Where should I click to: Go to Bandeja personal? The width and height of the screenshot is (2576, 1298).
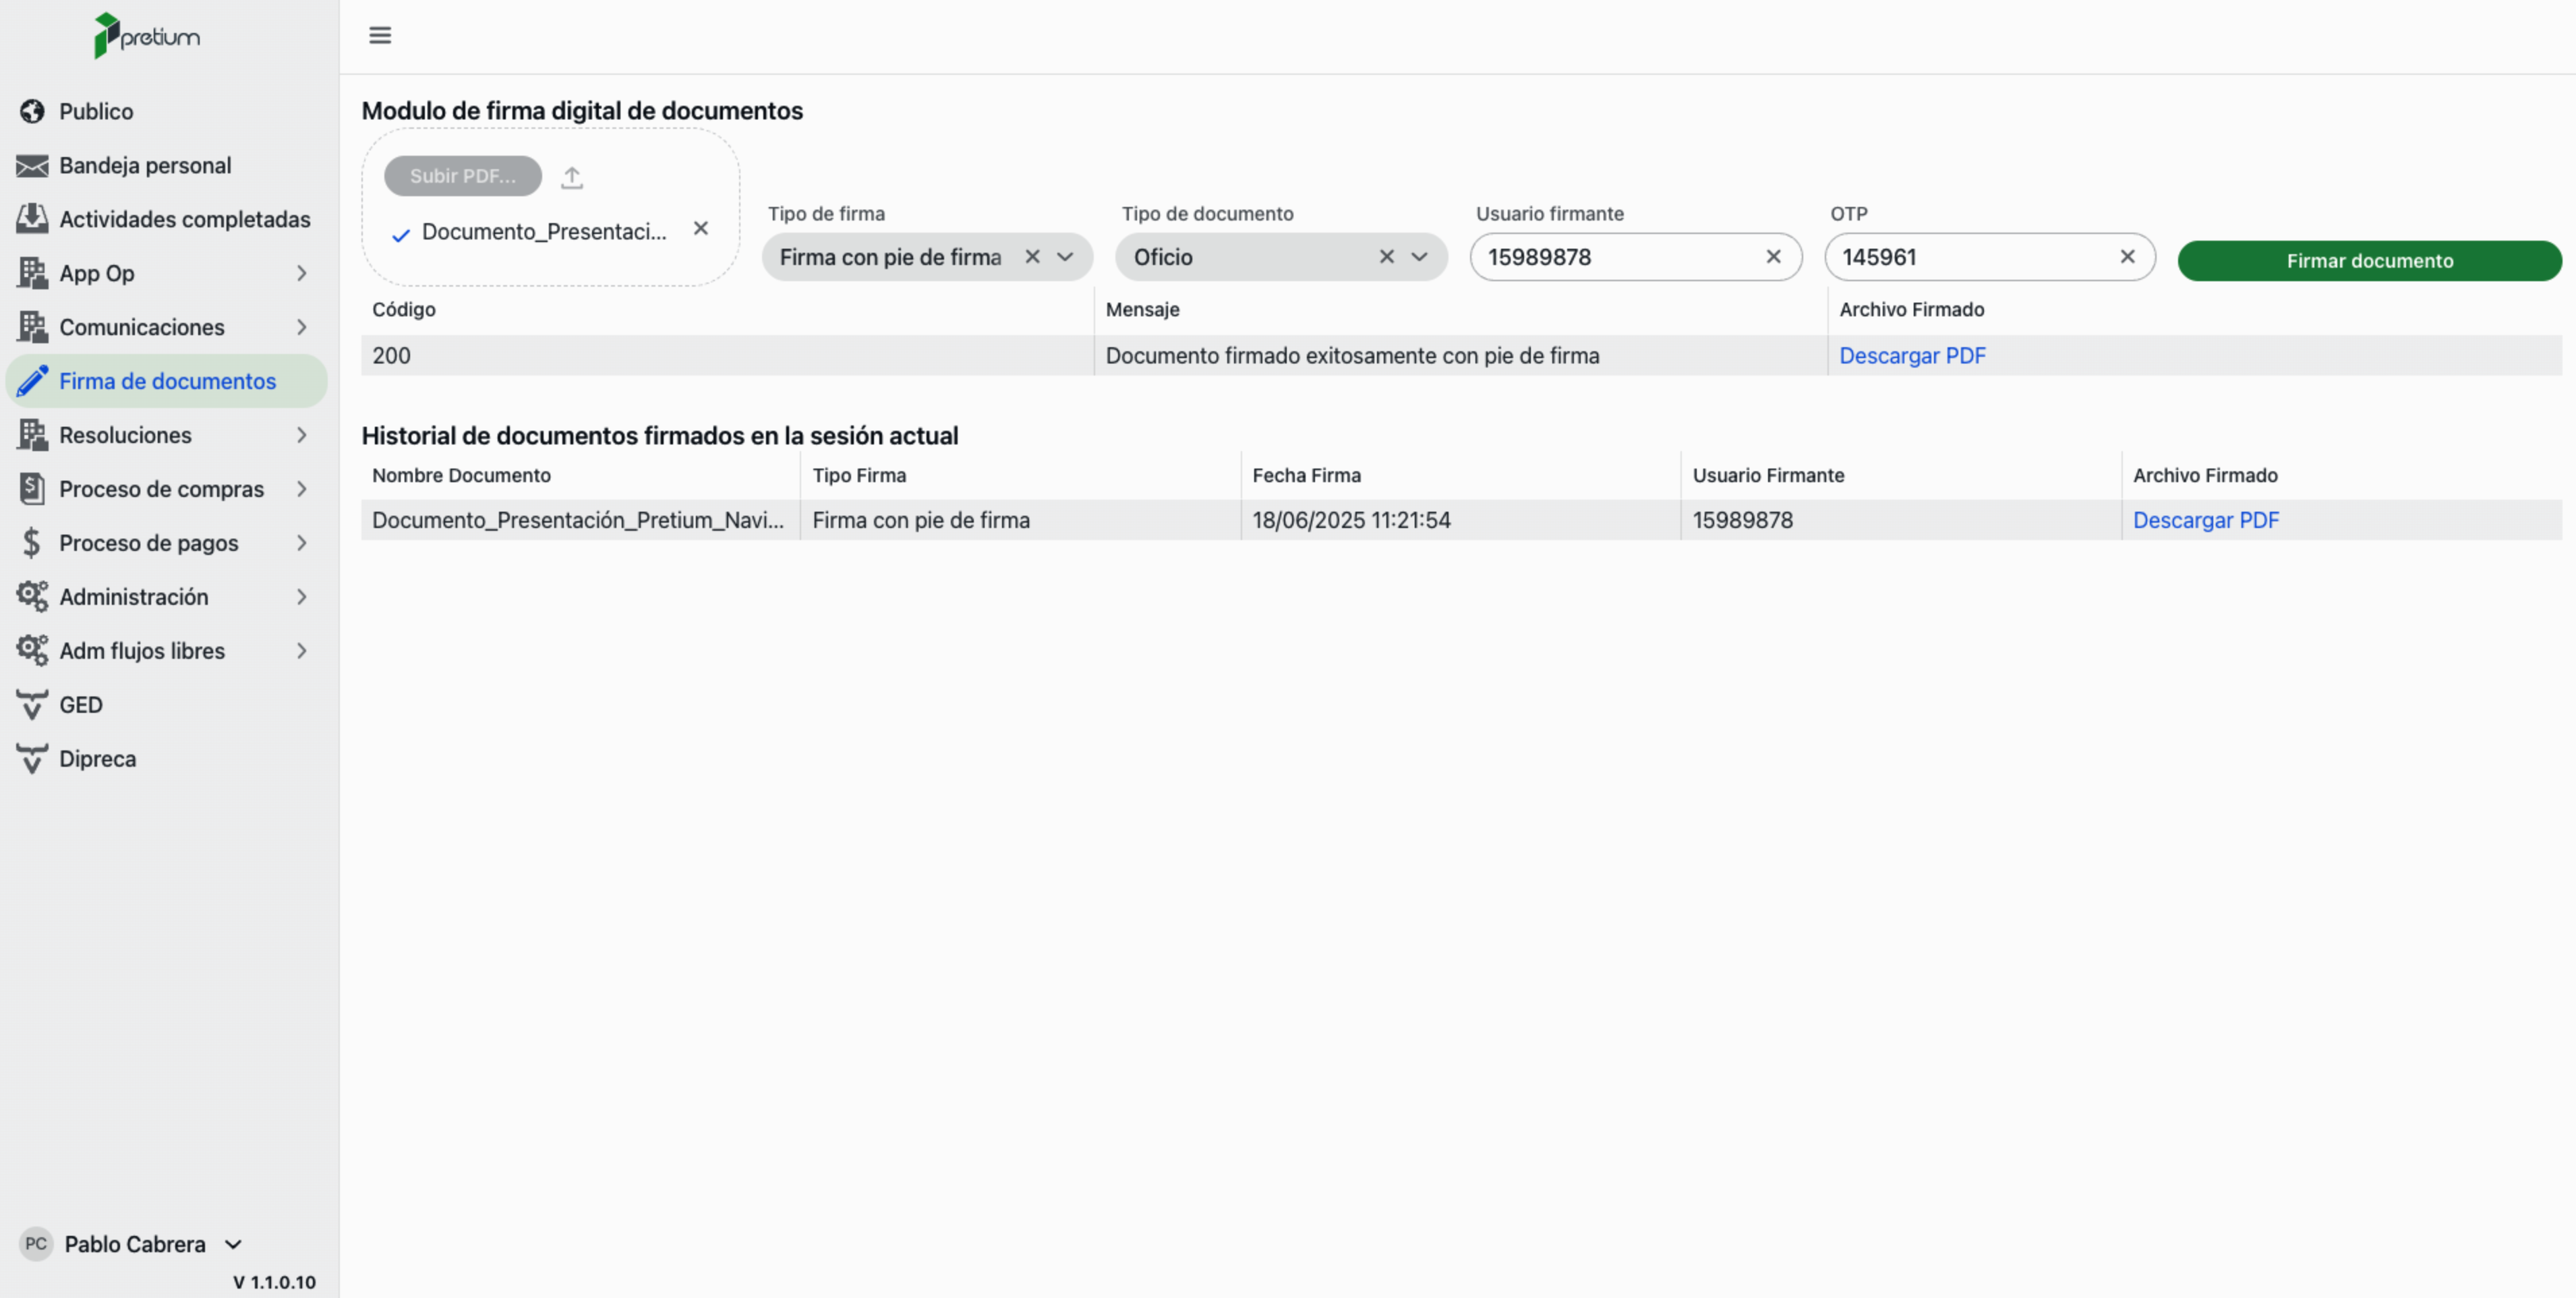click(145, 165)
